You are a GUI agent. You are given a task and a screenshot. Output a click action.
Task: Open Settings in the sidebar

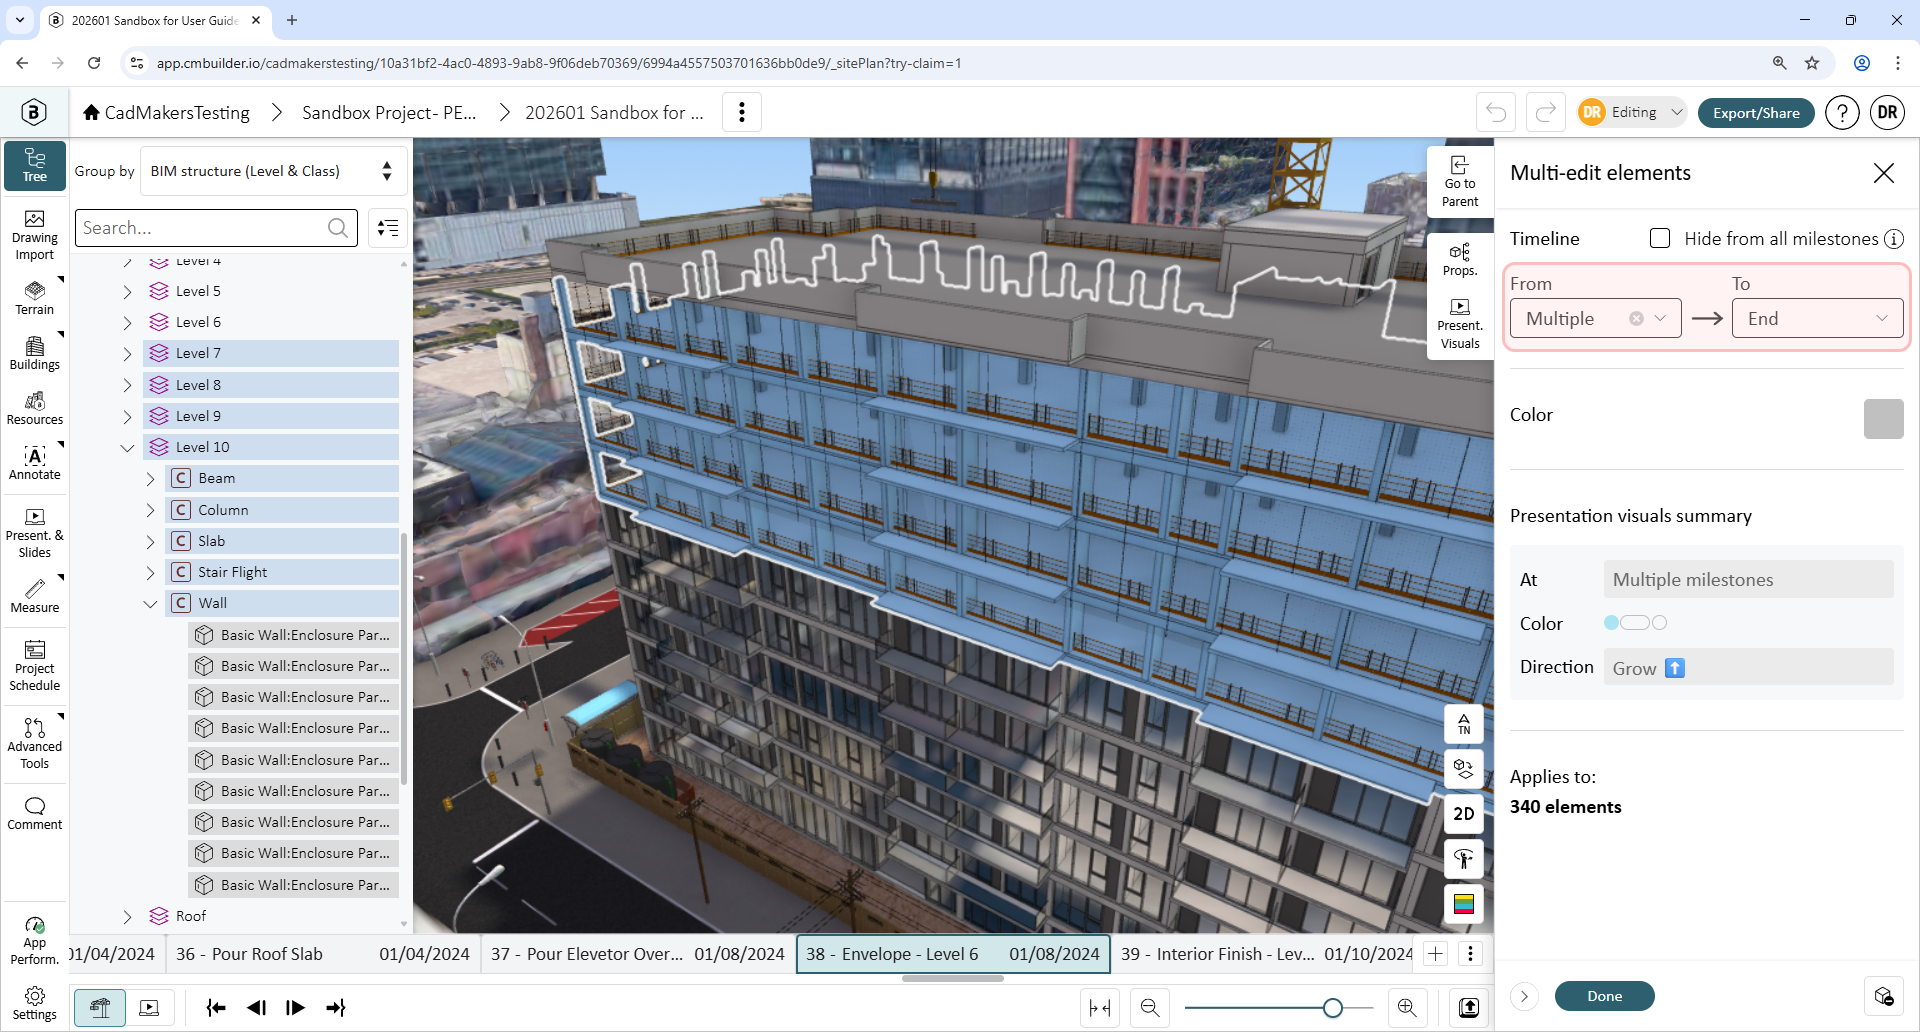point(35,1003)
